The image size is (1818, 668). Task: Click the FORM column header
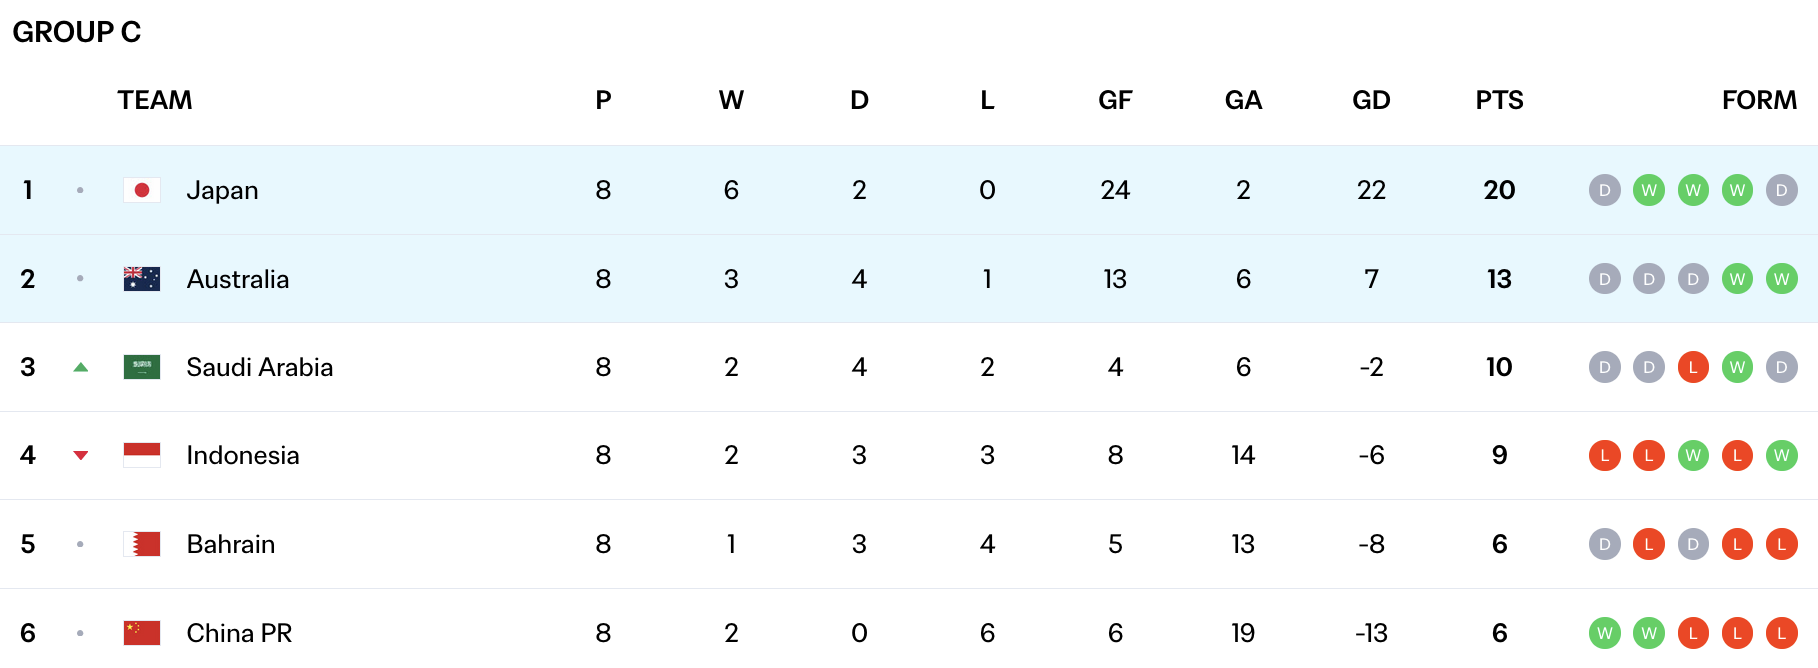pos(1759,100)
